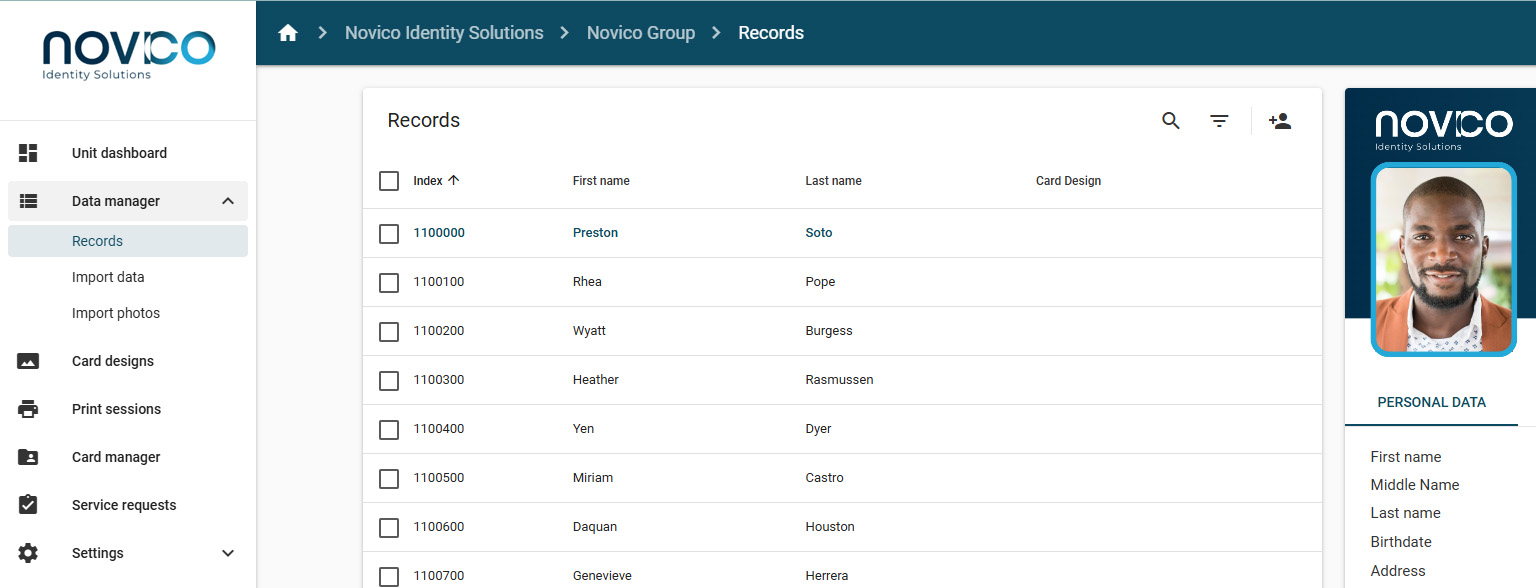Open Card manager in sidebar
This screenshot has width=1536, height=588.
click(x=116, y=457)
